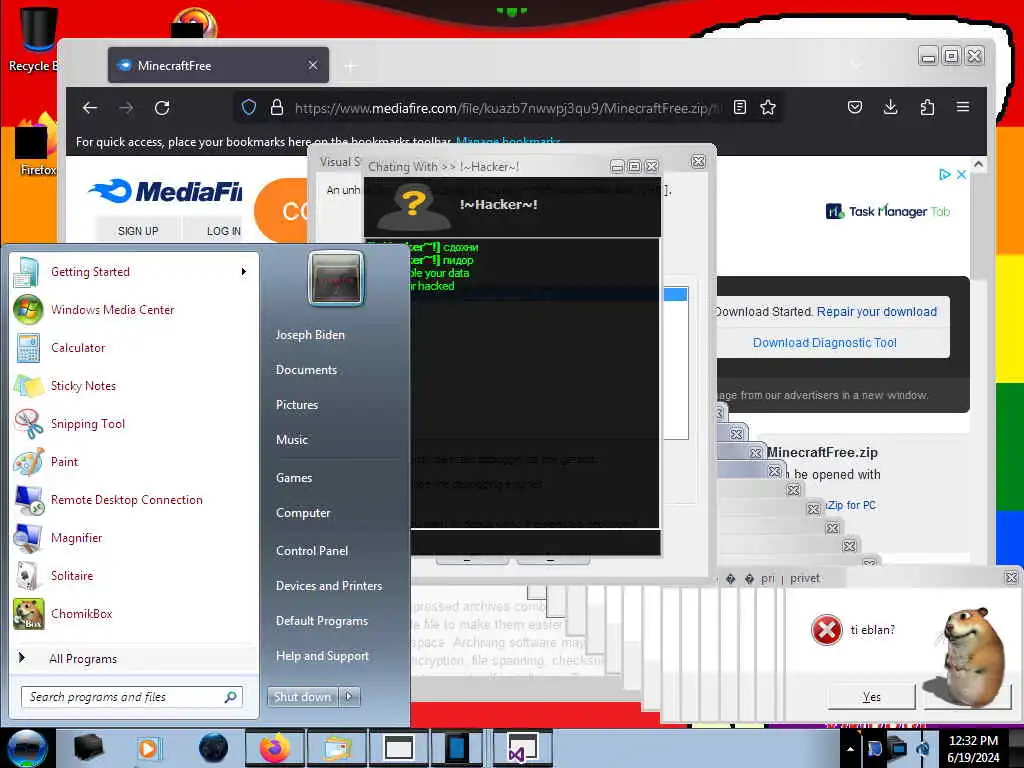The width and height of the screenshot is (1024, 768).
Task: Expand the Getting Started submenu arrow
Action: (x=244, y=272)
